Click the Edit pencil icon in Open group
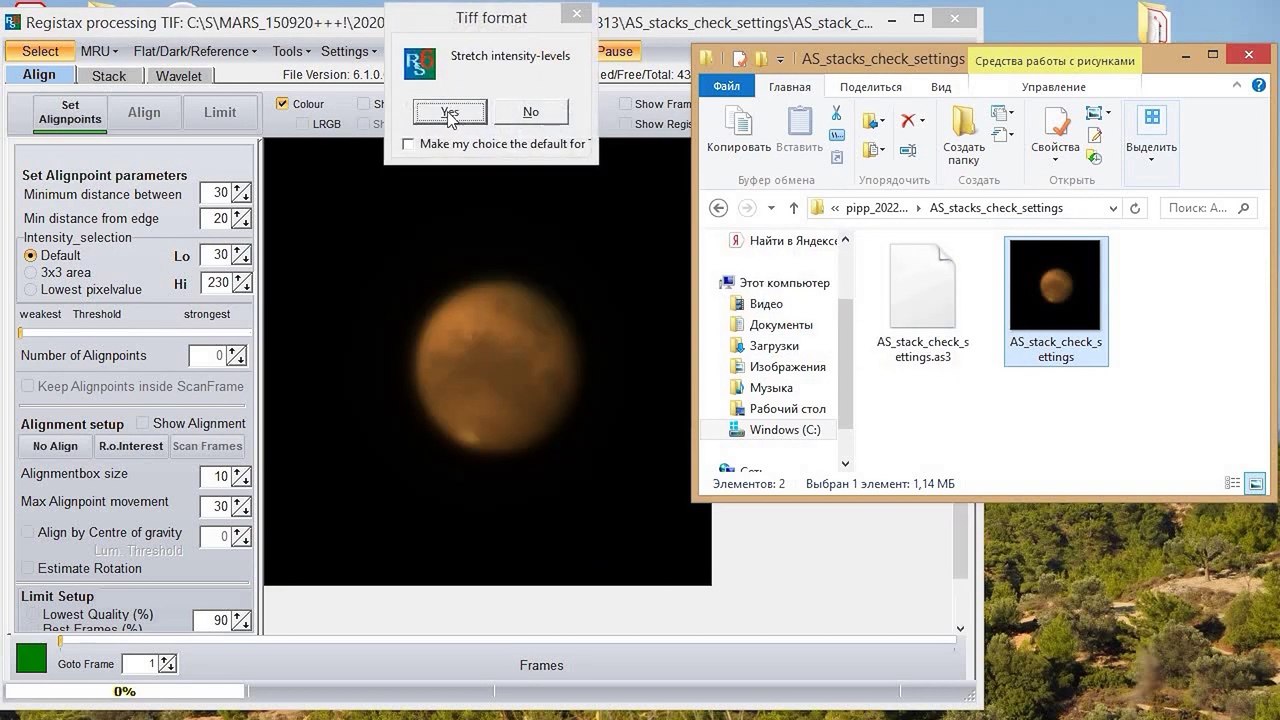 coord(1095,136)
